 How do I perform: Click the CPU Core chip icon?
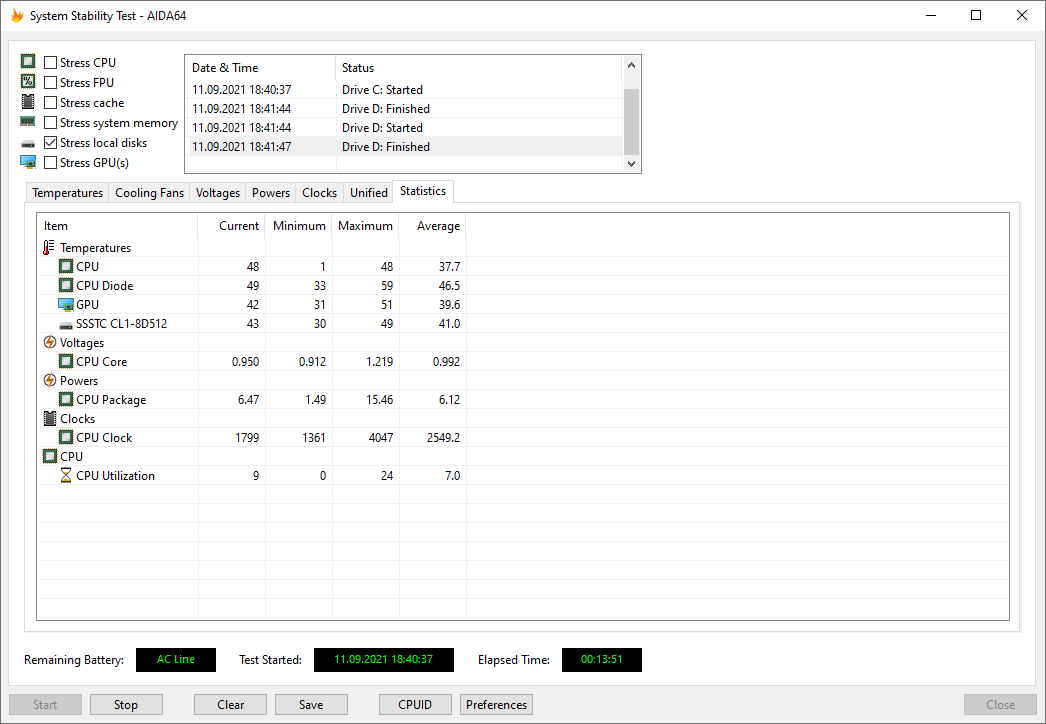tap(65, 361)
